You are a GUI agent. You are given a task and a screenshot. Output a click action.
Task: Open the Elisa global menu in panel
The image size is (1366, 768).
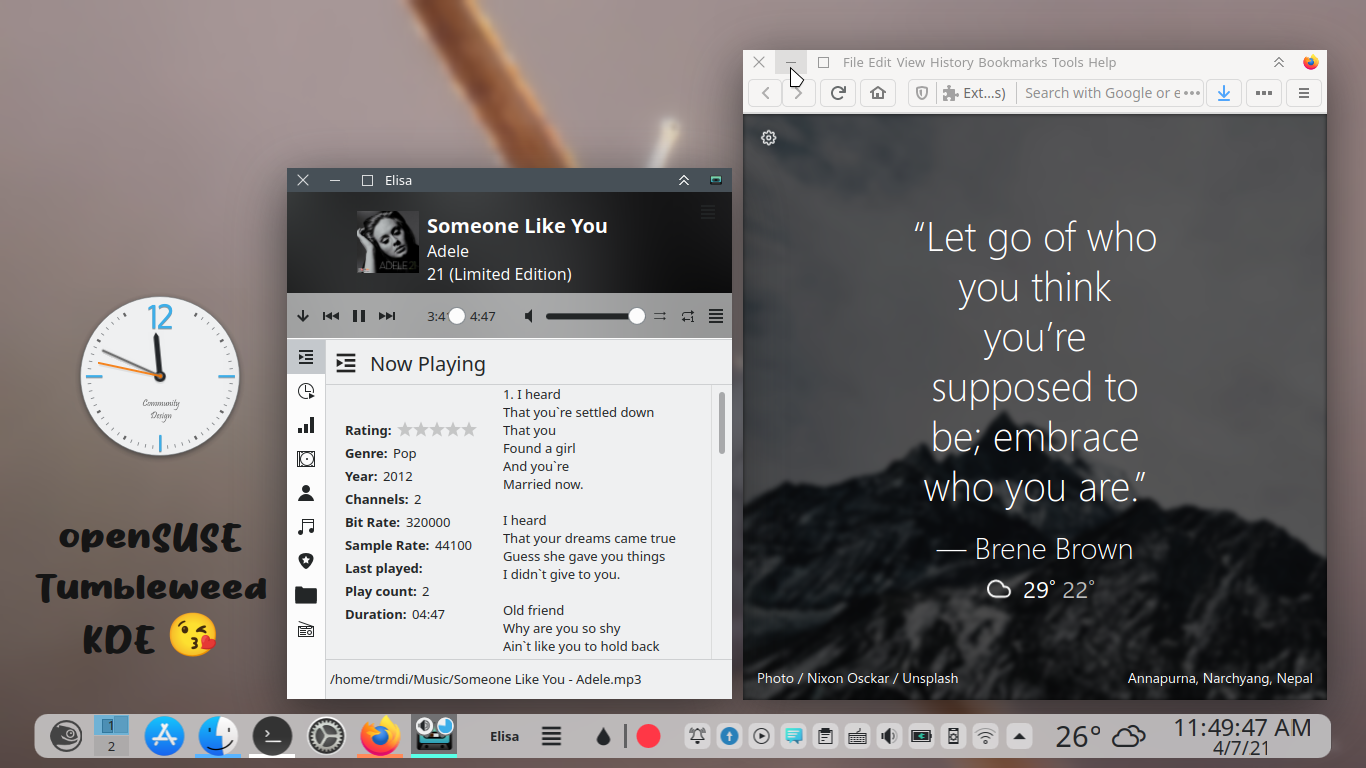point(551,737)
